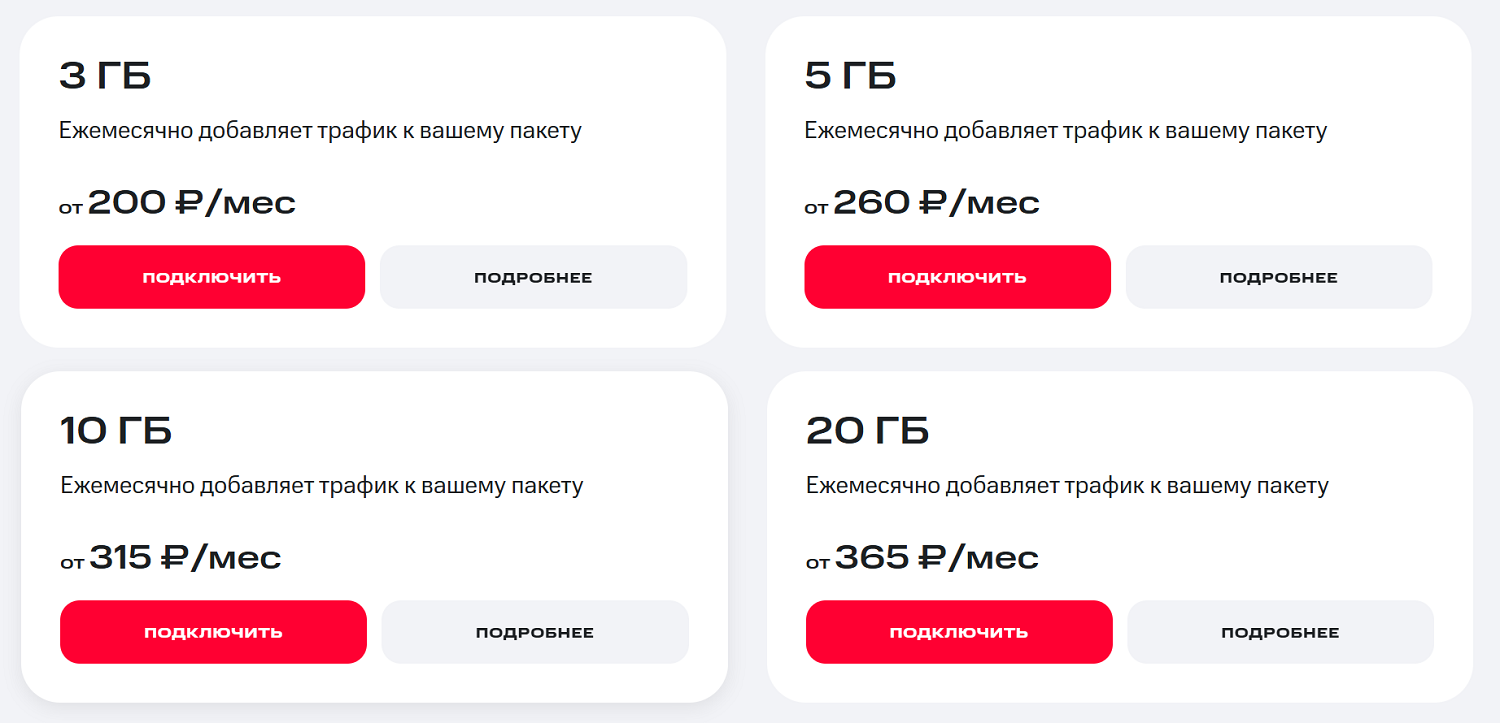Select the 20 ГБ package title

(868, 430)
